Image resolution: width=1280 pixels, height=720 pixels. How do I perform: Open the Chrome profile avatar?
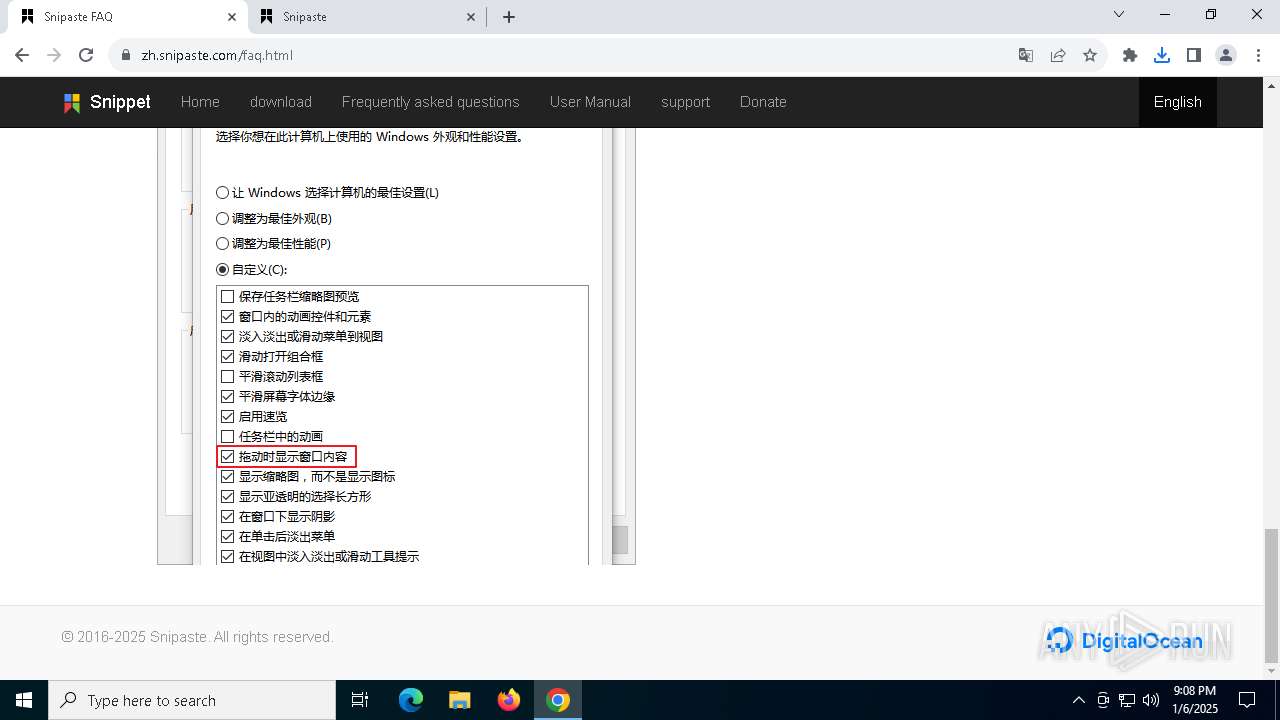1226,55
